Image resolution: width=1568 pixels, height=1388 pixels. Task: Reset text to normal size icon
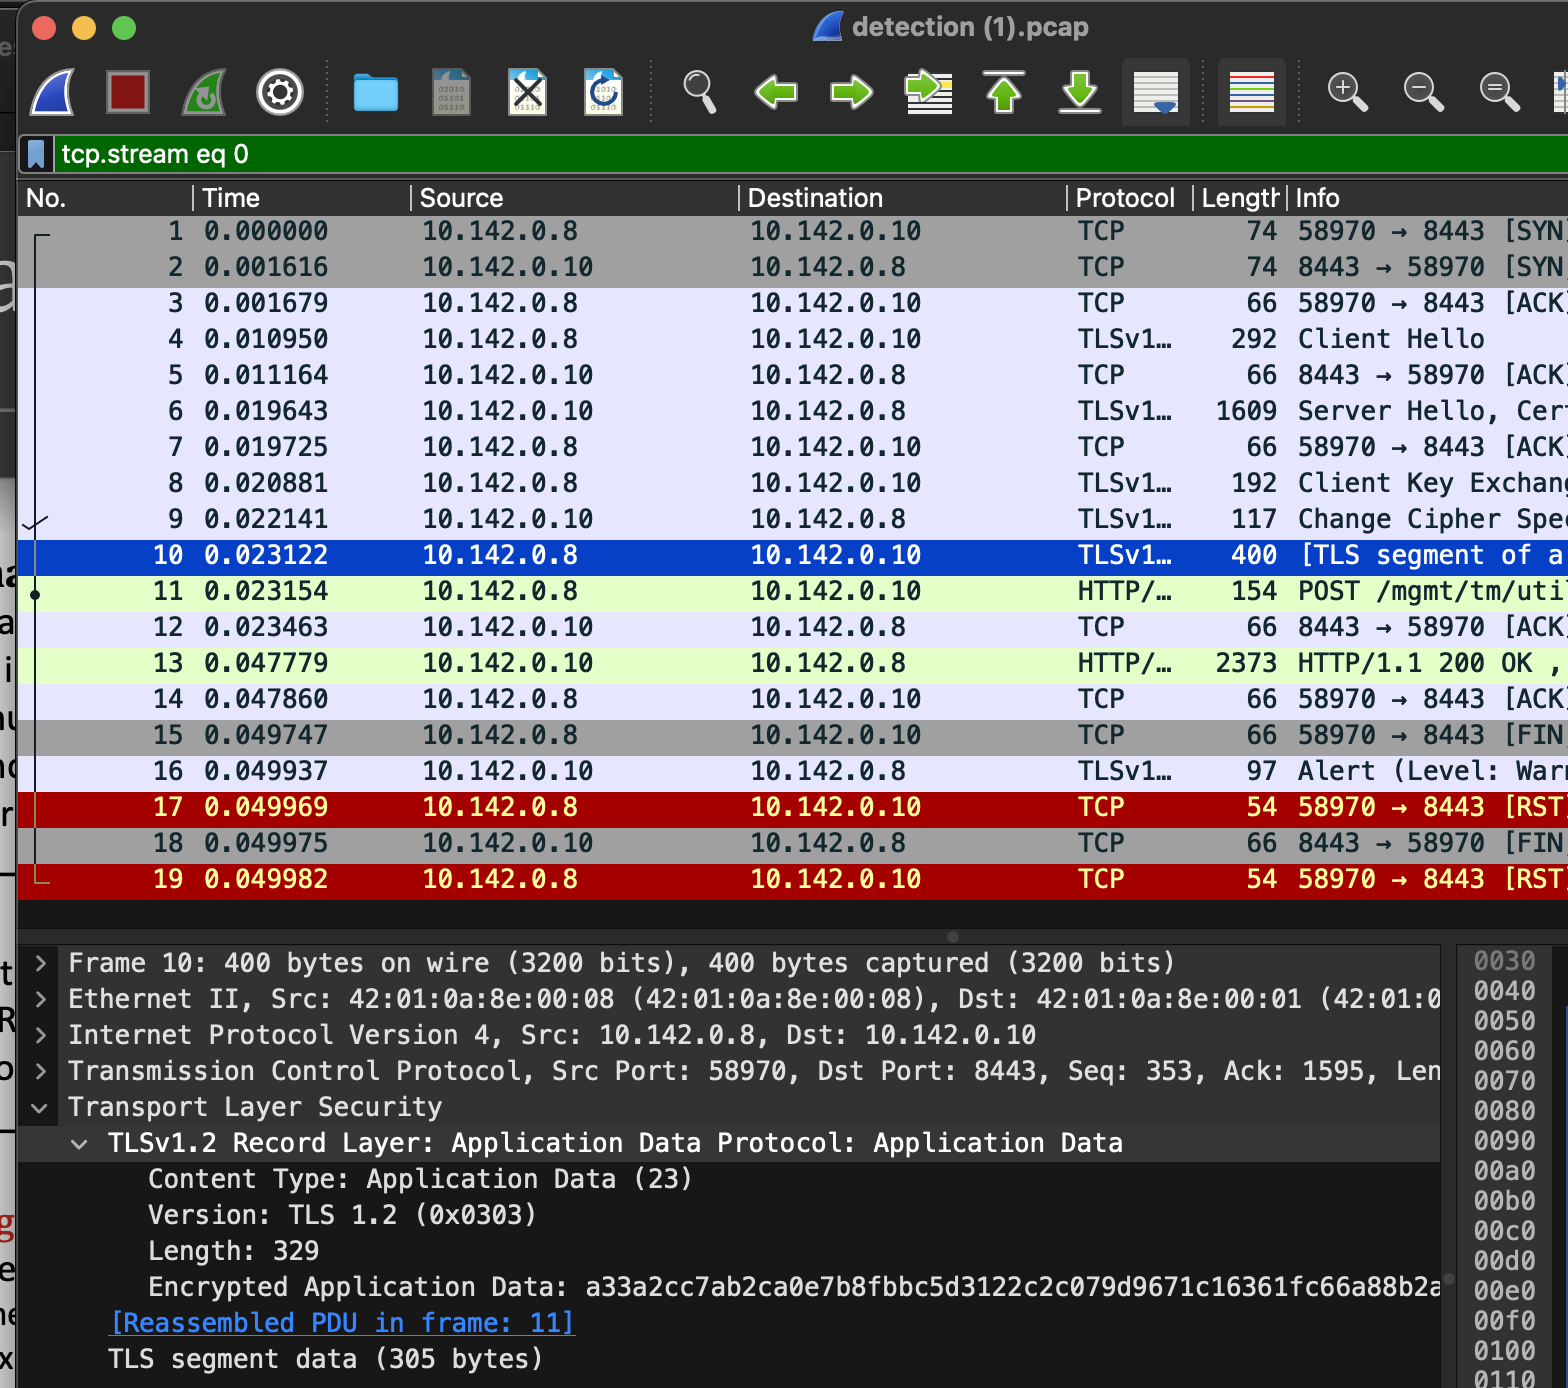click(x=1499, y=93)
